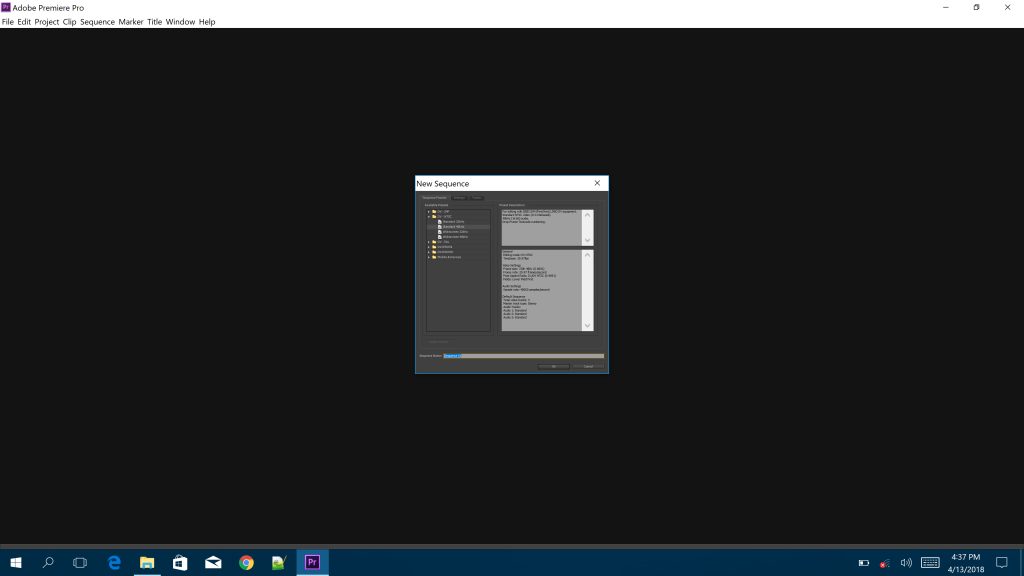Open the Title menu

coord(154,22)
